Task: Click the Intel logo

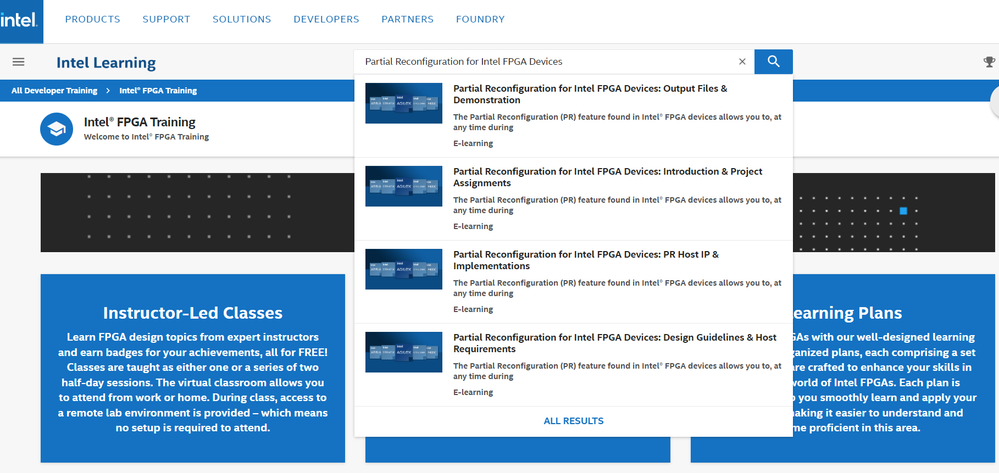Action: pos(21,21)
